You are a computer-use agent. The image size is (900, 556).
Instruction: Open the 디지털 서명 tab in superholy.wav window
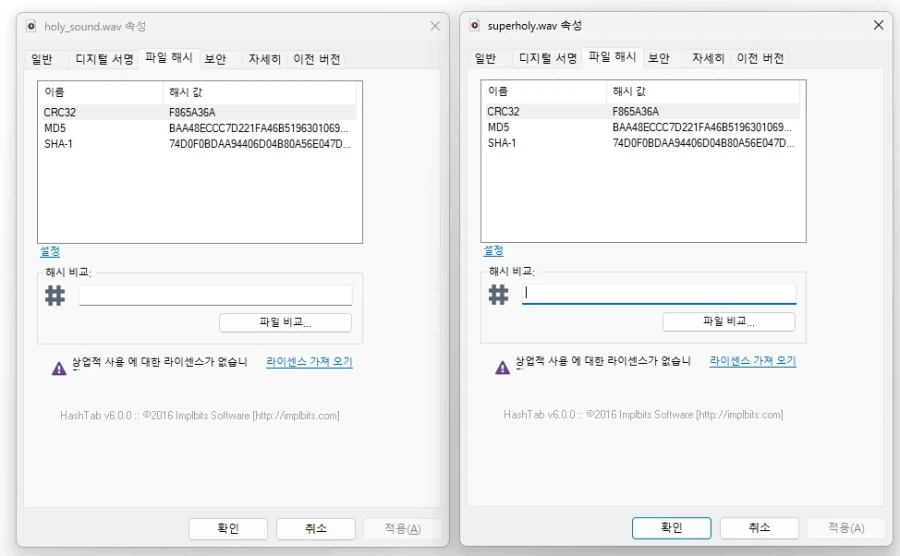pos(548,58)
